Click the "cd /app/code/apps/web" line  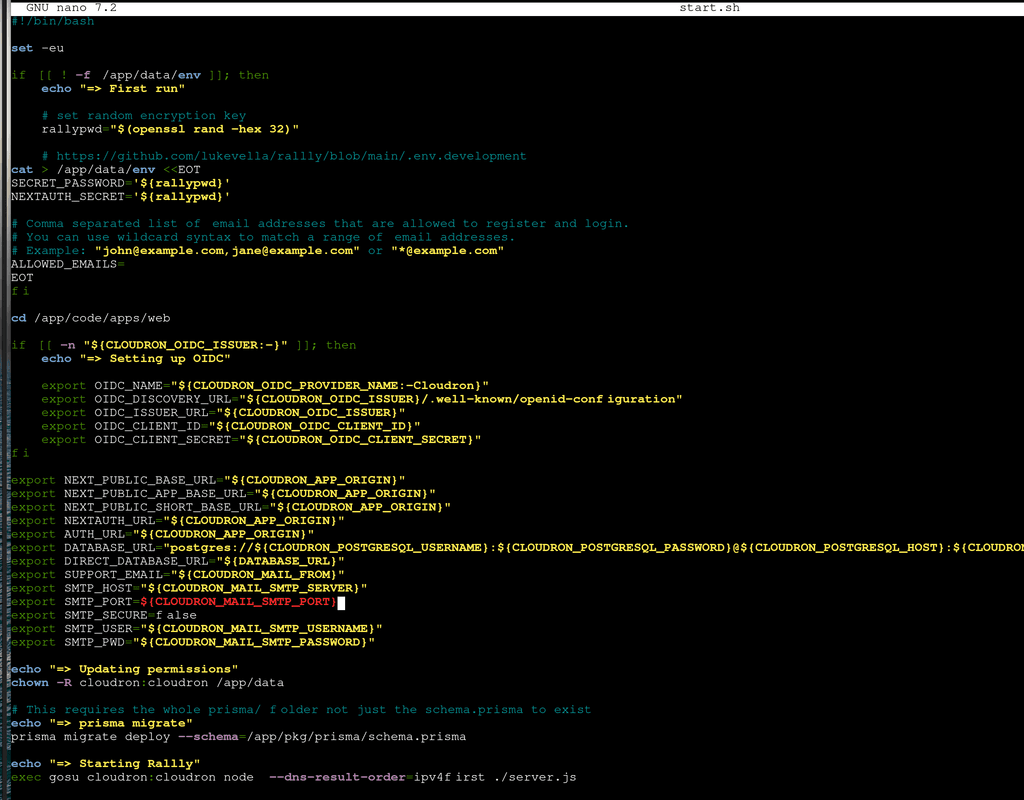[91, 318]
